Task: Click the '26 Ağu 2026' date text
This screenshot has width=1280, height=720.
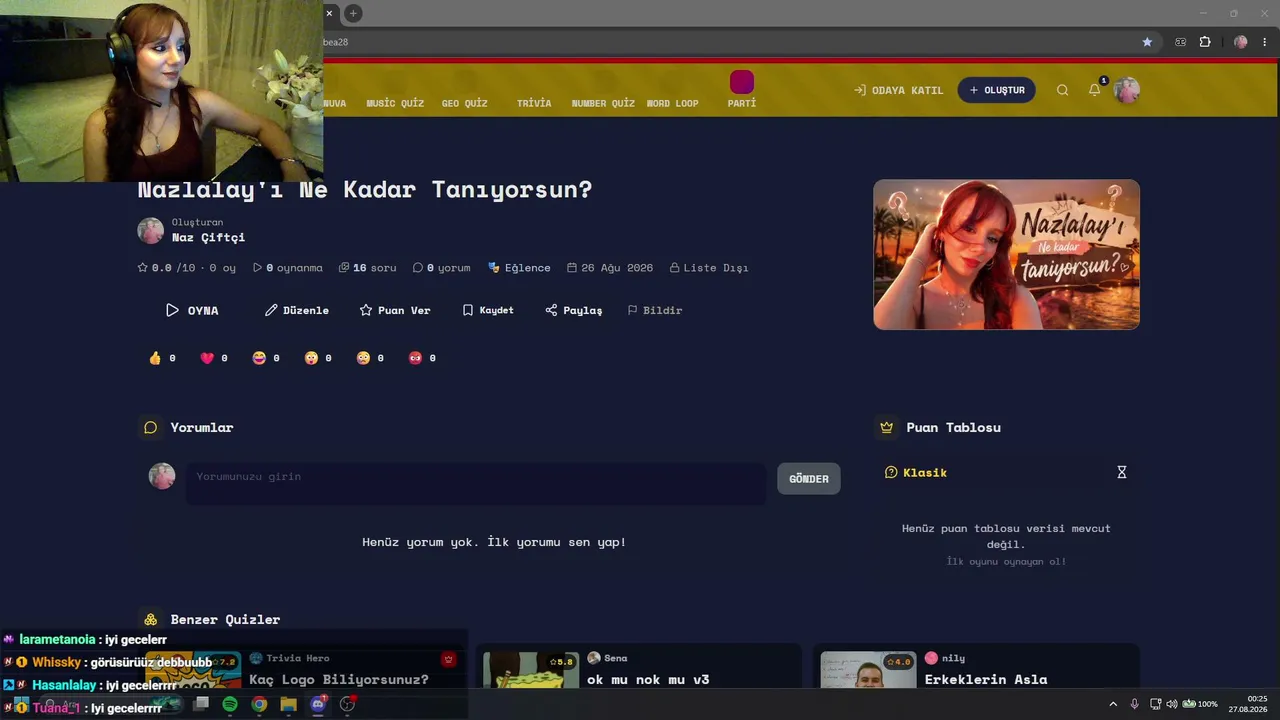Action: 610,268
